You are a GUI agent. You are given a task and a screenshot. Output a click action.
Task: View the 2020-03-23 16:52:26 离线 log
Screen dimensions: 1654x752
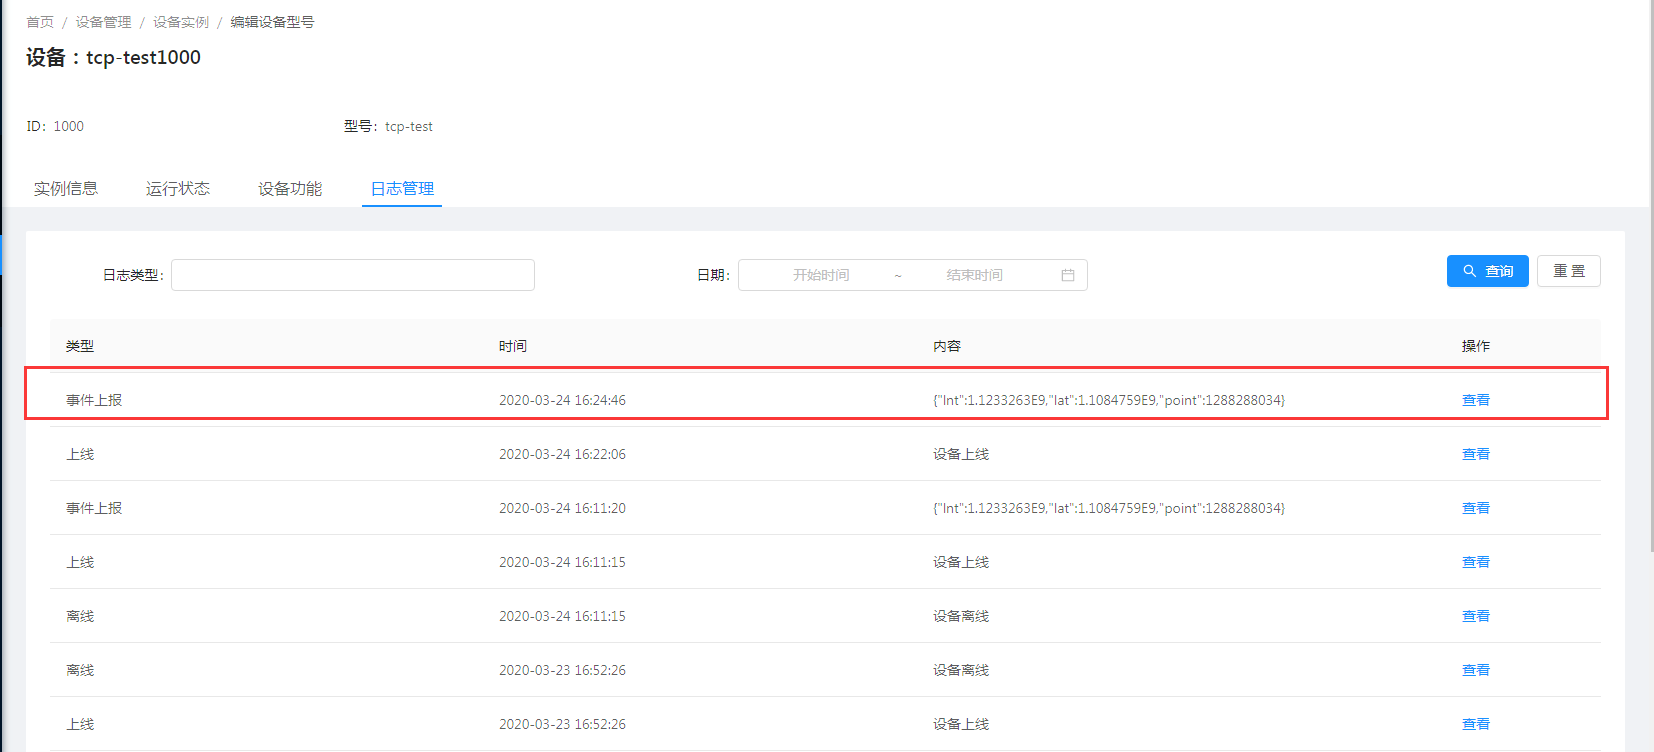[1475, 670]
